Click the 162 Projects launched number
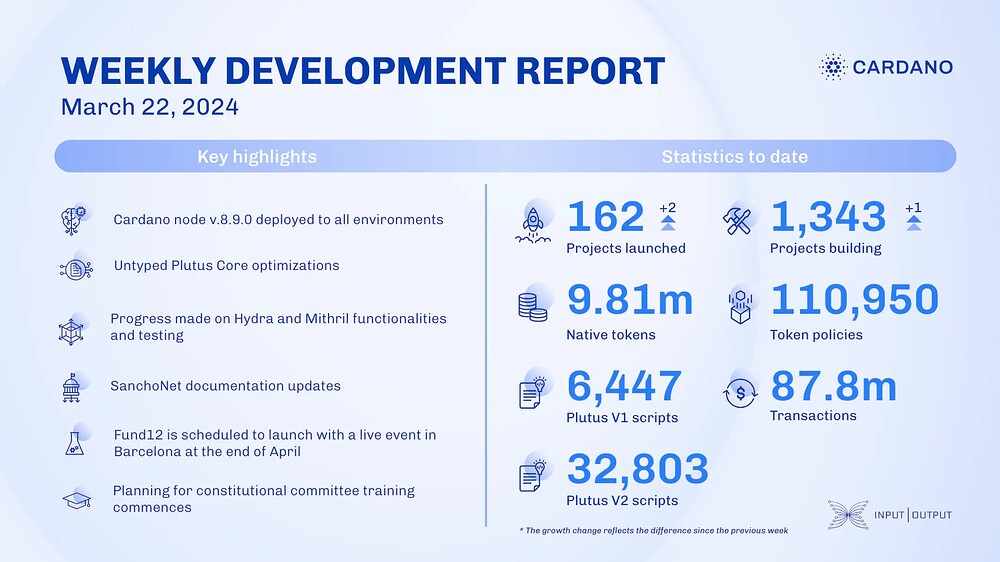Image resolution: width=1000 pixels, height=562 pixels. pyautogui.click(x=606, y=217)
